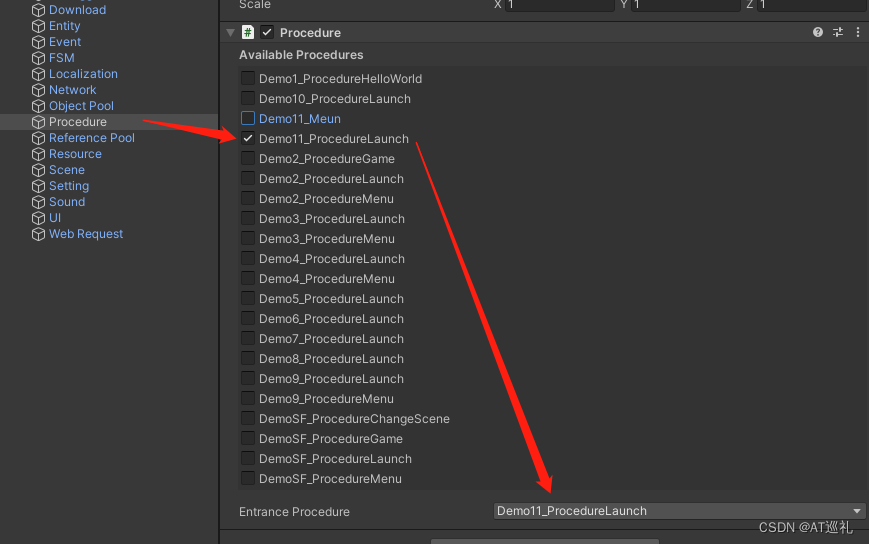Screen dimensions: 869x544
Task: Check DemoSF_ProcedureMenu procedure
Action: click(x=248, y=478)
